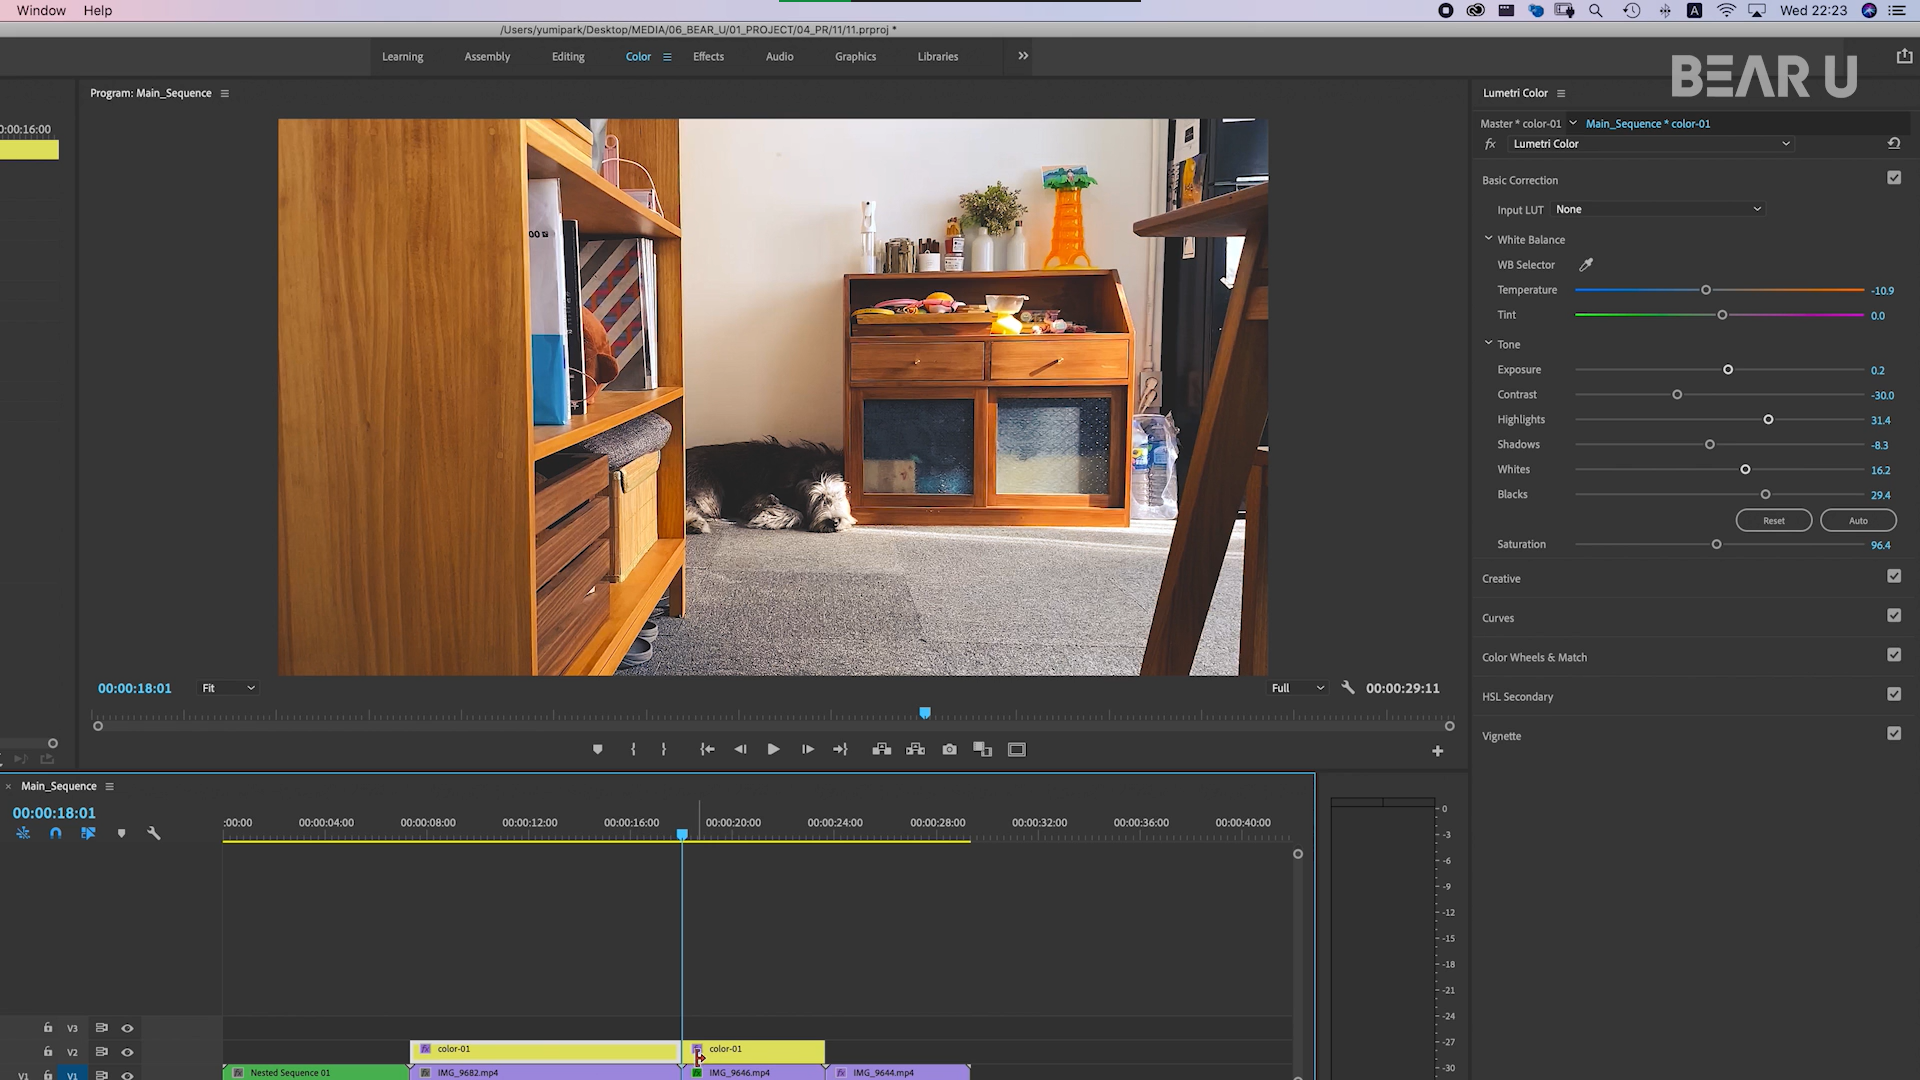1920x1080 pixels.
Task: Click the Temperature slider handle
Action: 1706,290
